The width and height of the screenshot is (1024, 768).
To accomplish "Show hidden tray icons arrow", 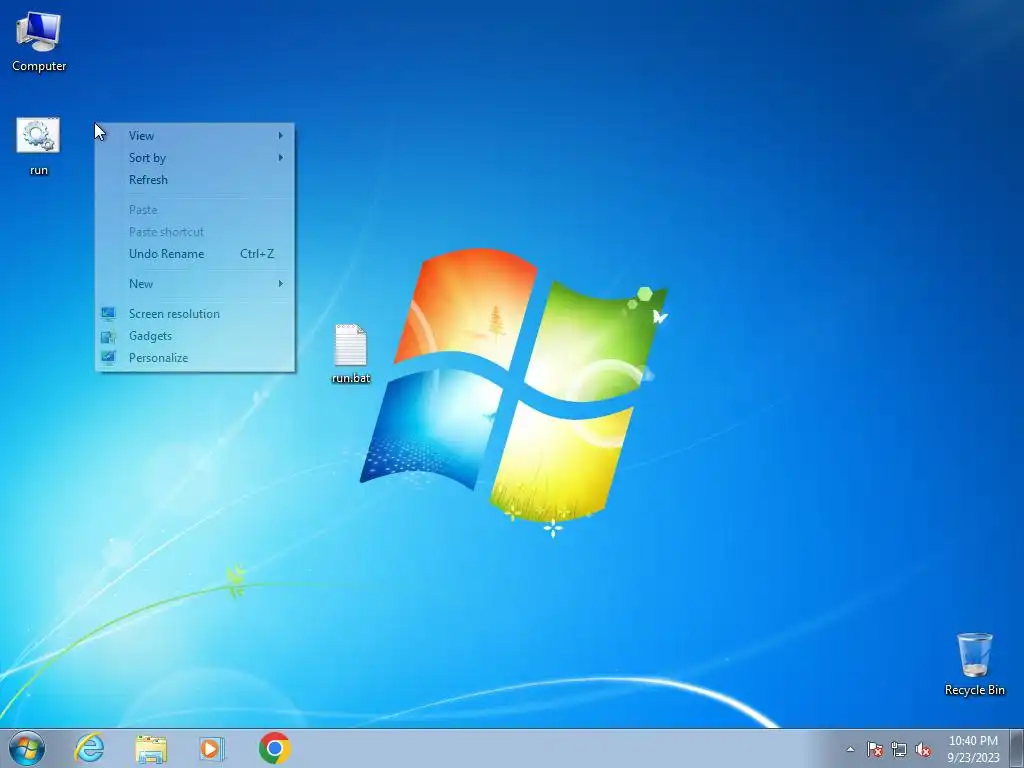I will point(850,749).
